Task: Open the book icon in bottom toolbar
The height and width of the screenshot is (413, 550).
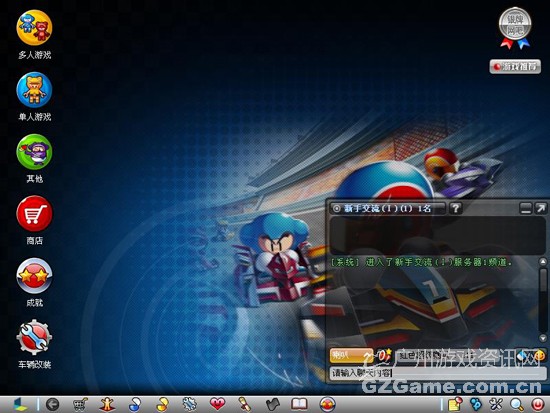Action: point(299,405)
